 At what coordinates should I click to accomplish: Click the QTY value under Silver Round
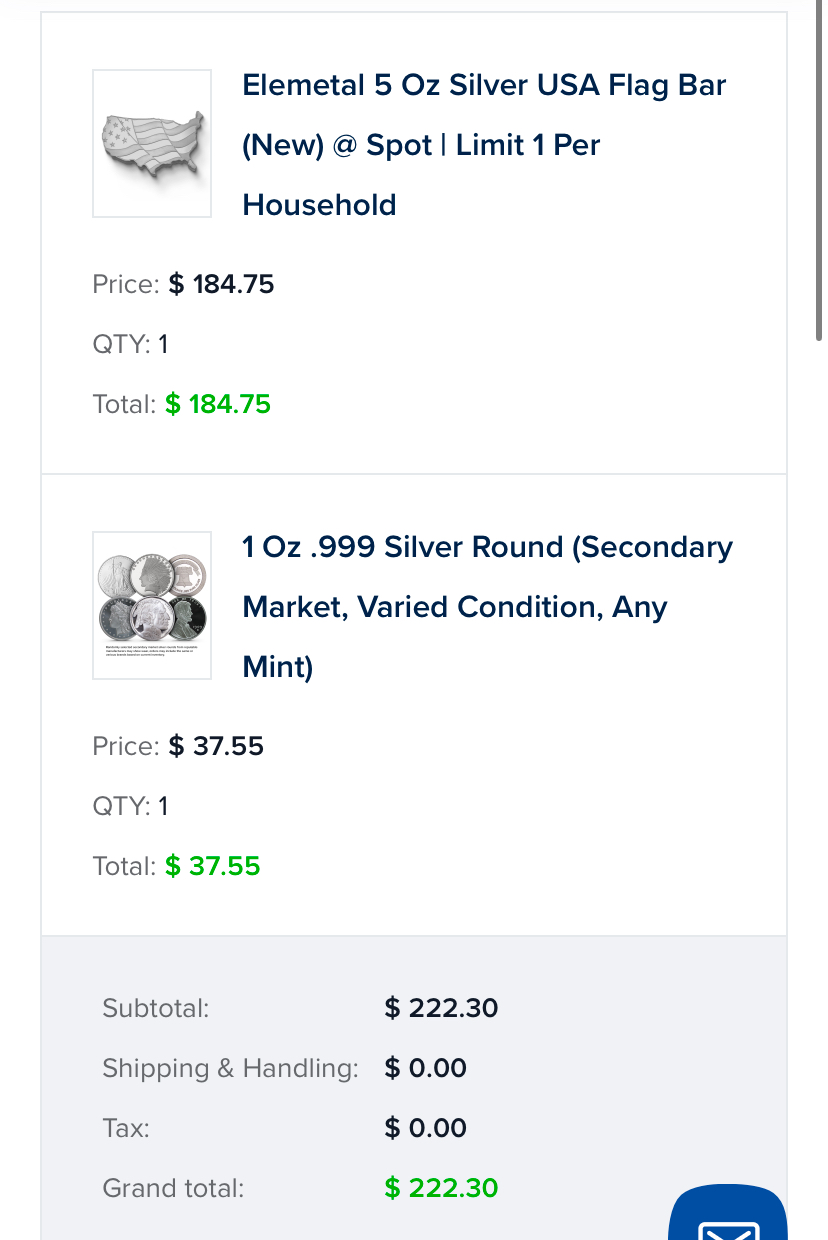pos(163,806)
